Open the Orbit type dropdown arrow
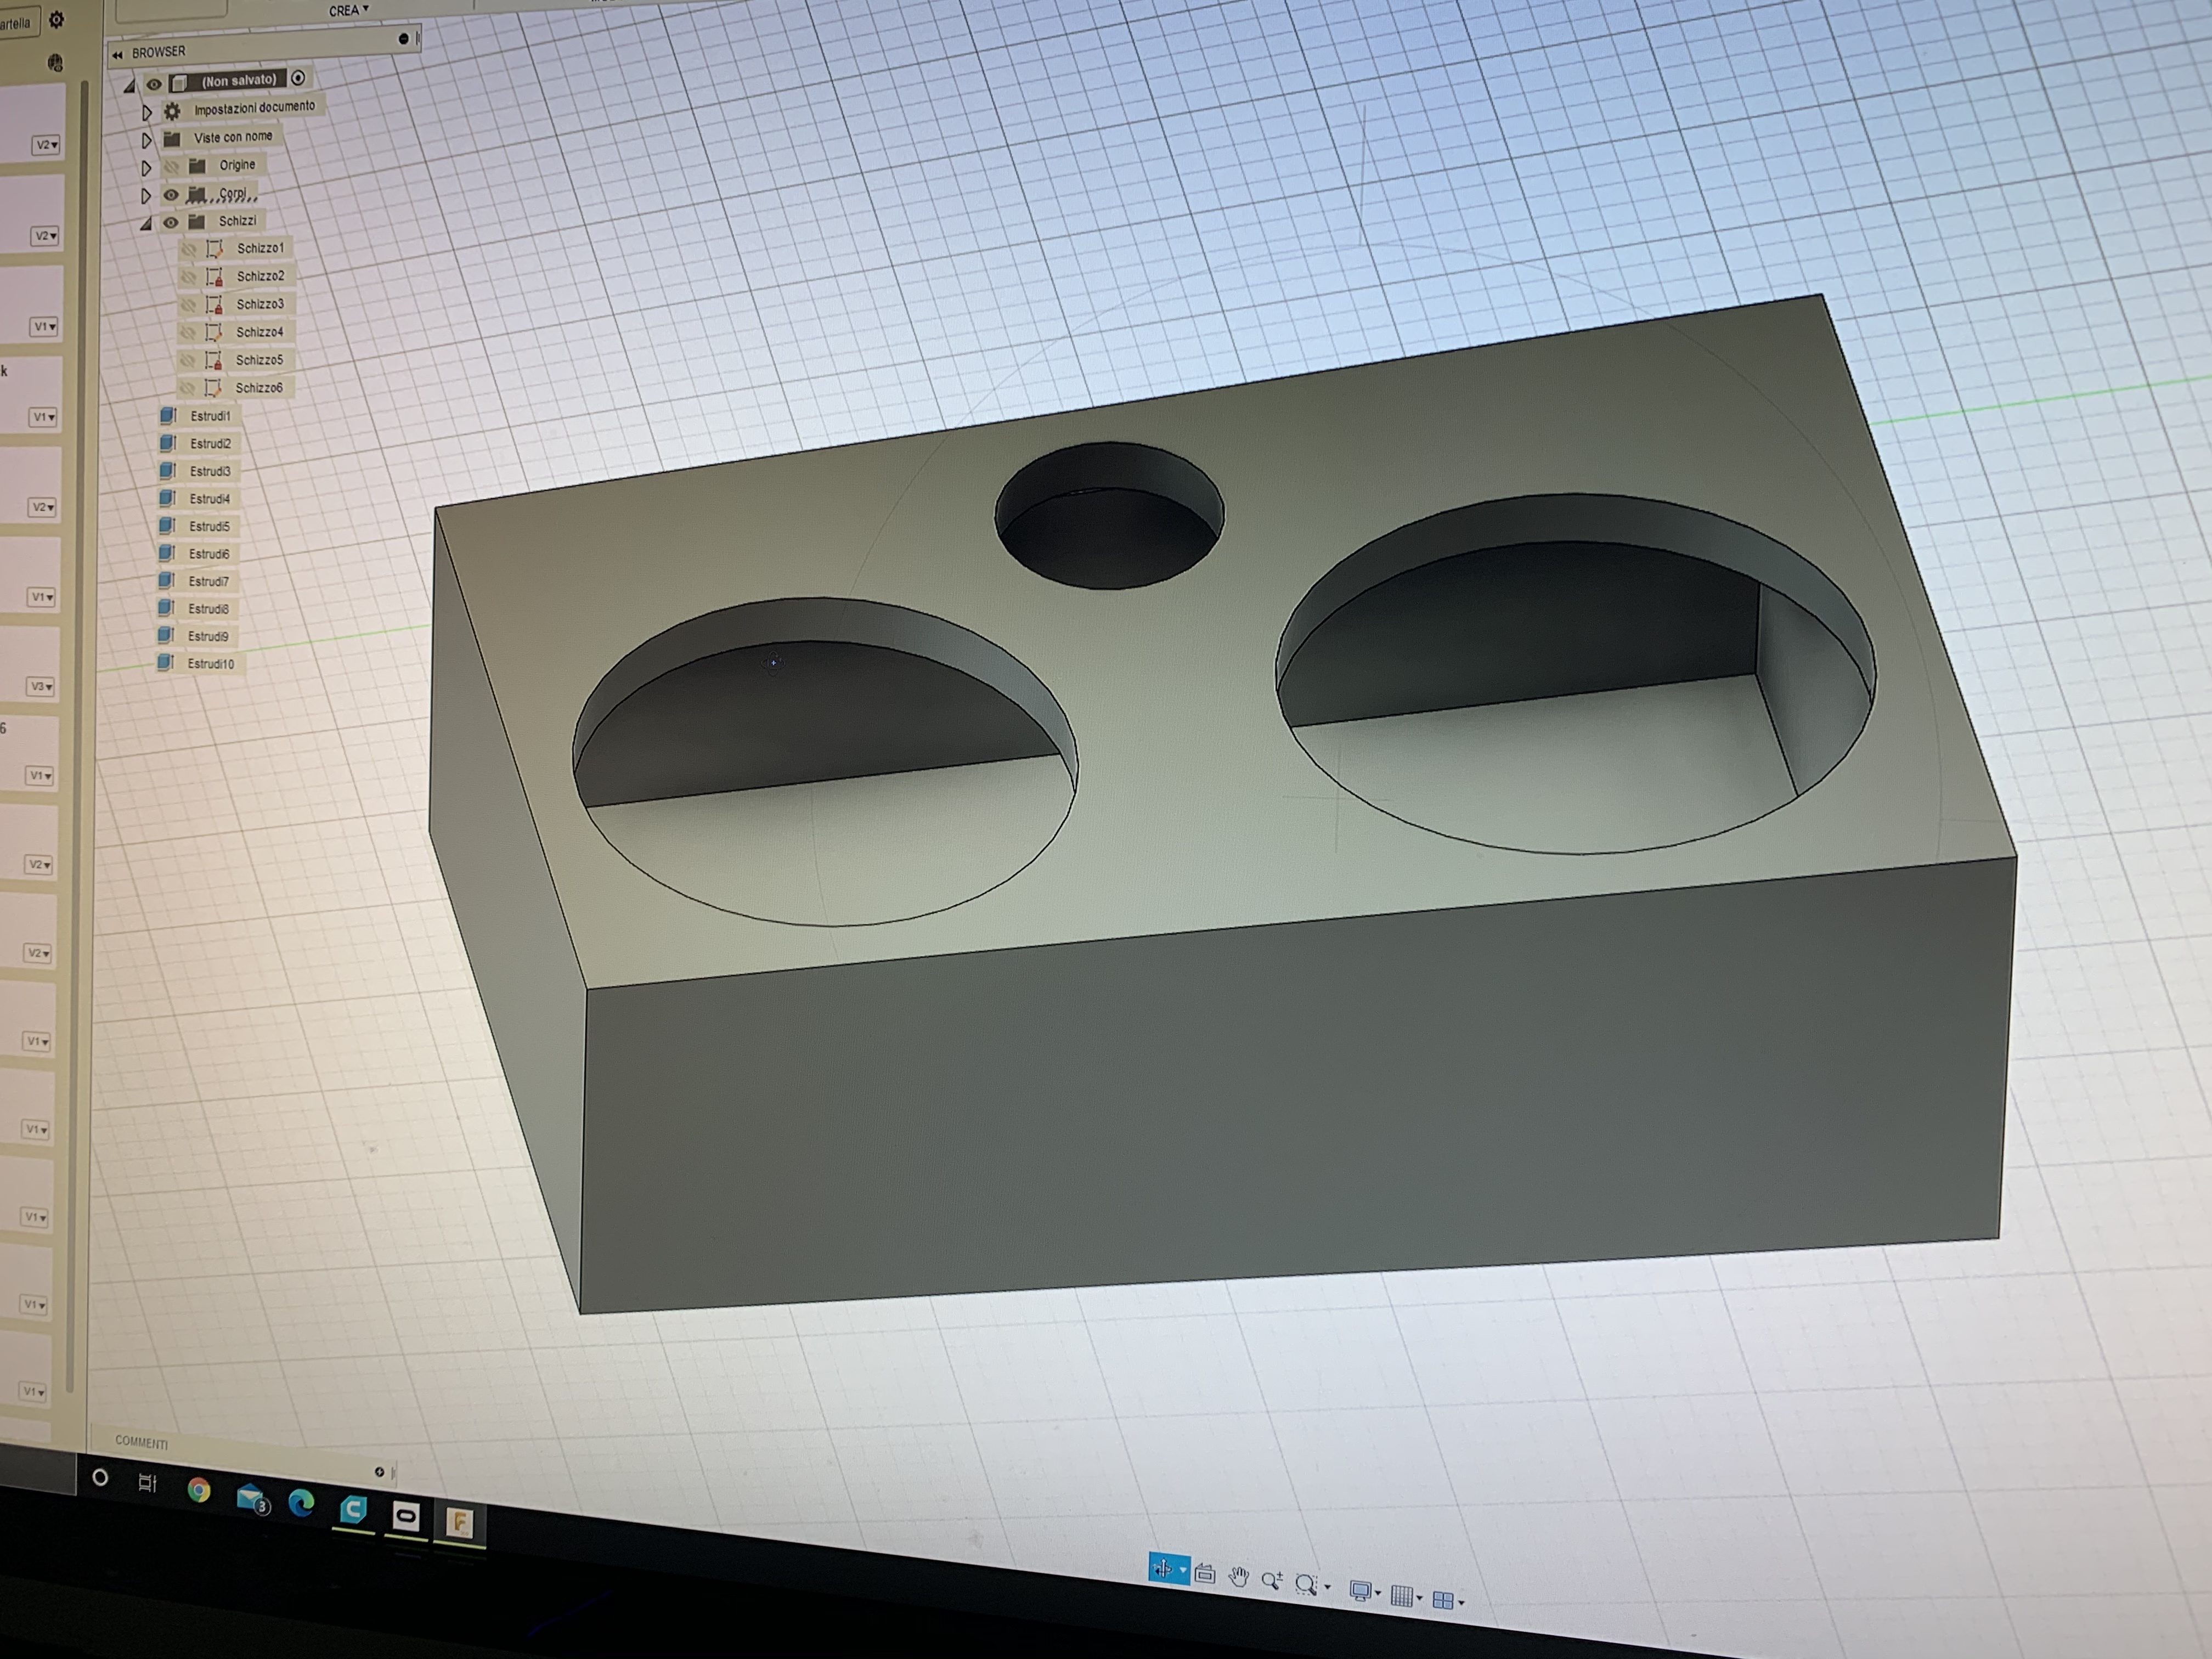2212x1659 pixels. click(1183, 1570)
